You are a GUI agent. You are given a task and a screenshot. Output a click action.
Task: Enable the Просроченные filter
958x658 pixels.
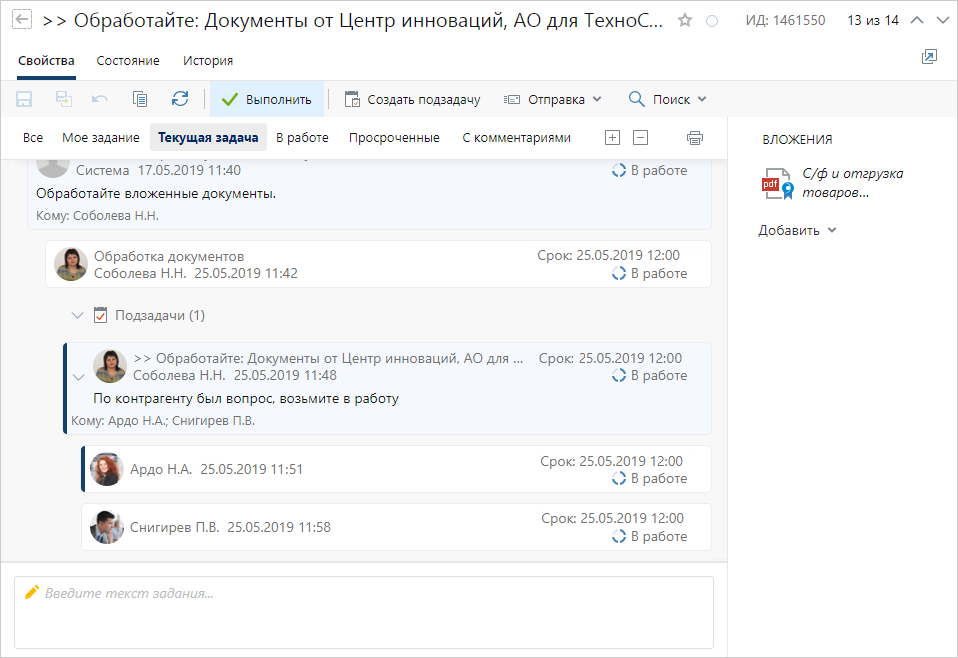tap(394, 138)
